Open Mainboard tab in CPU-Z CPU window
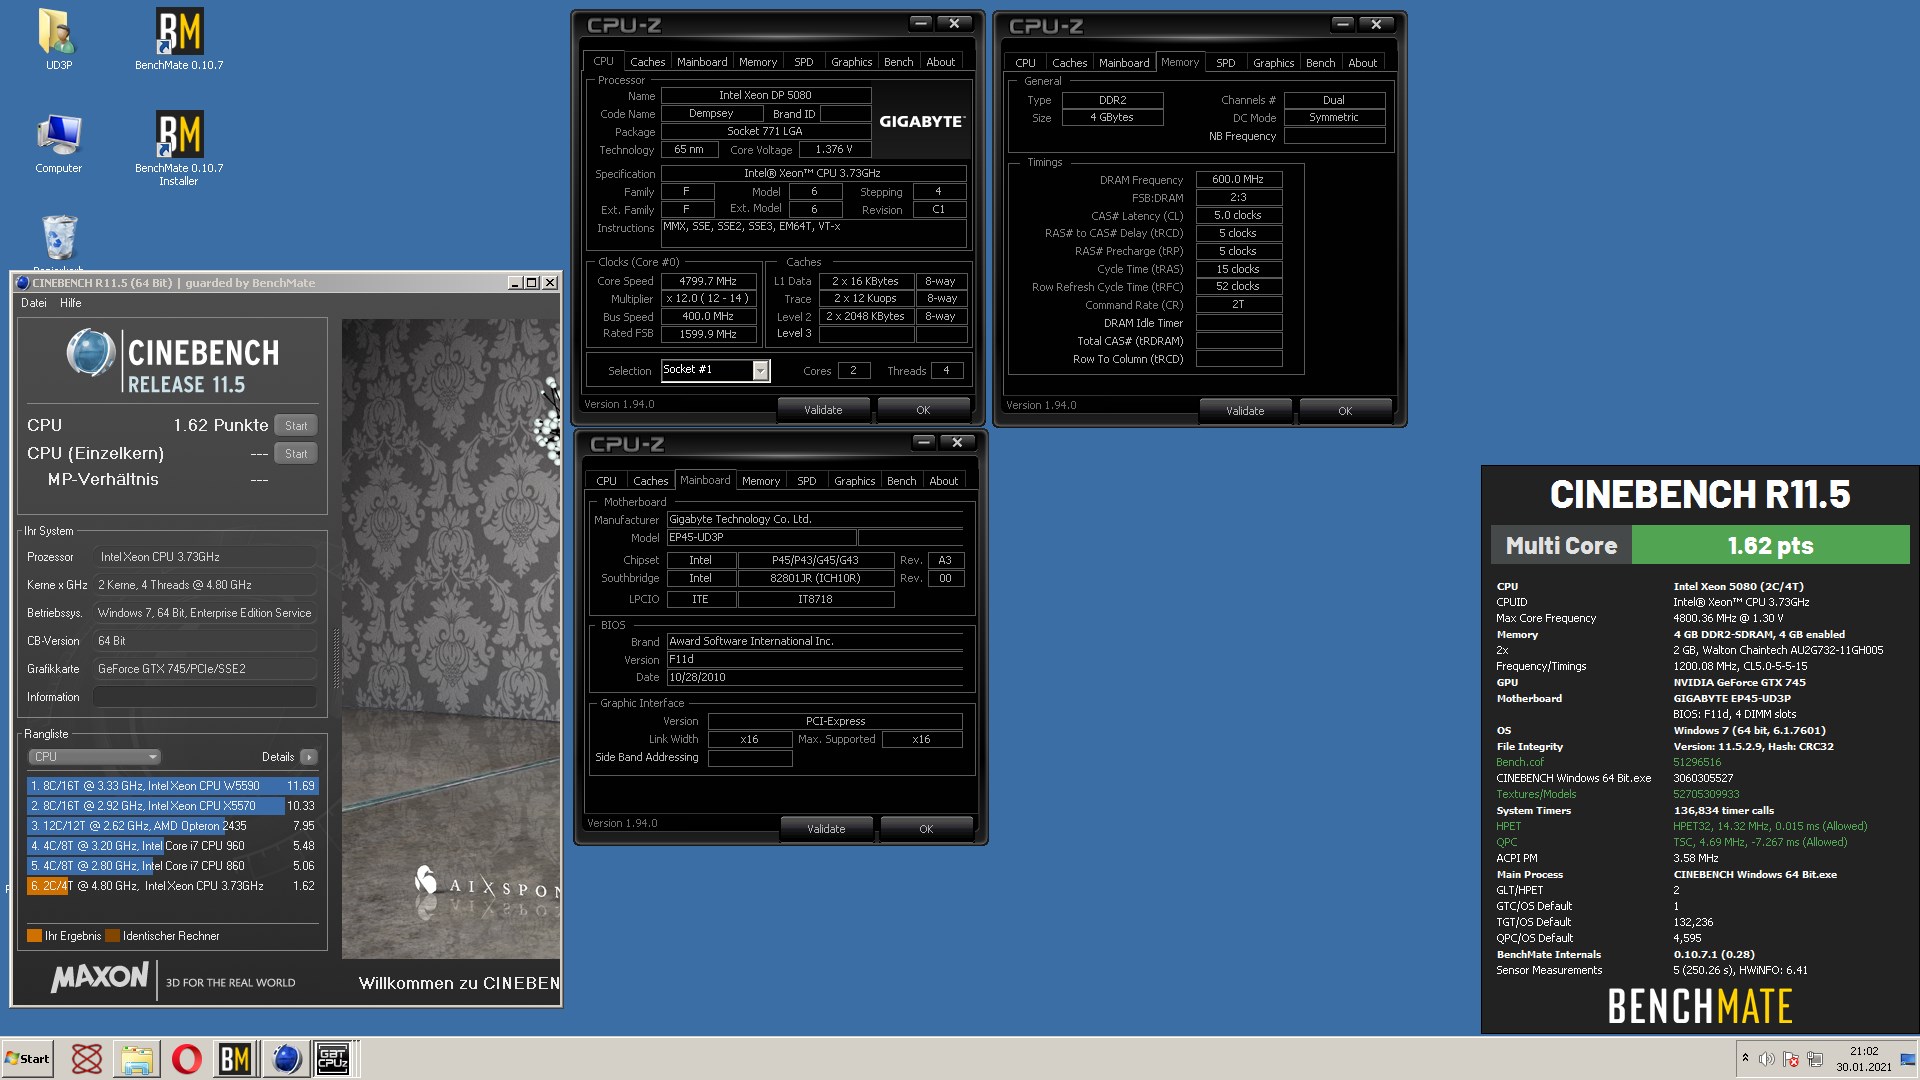Screen dimensions: 1920x1080 pos(702,62)
